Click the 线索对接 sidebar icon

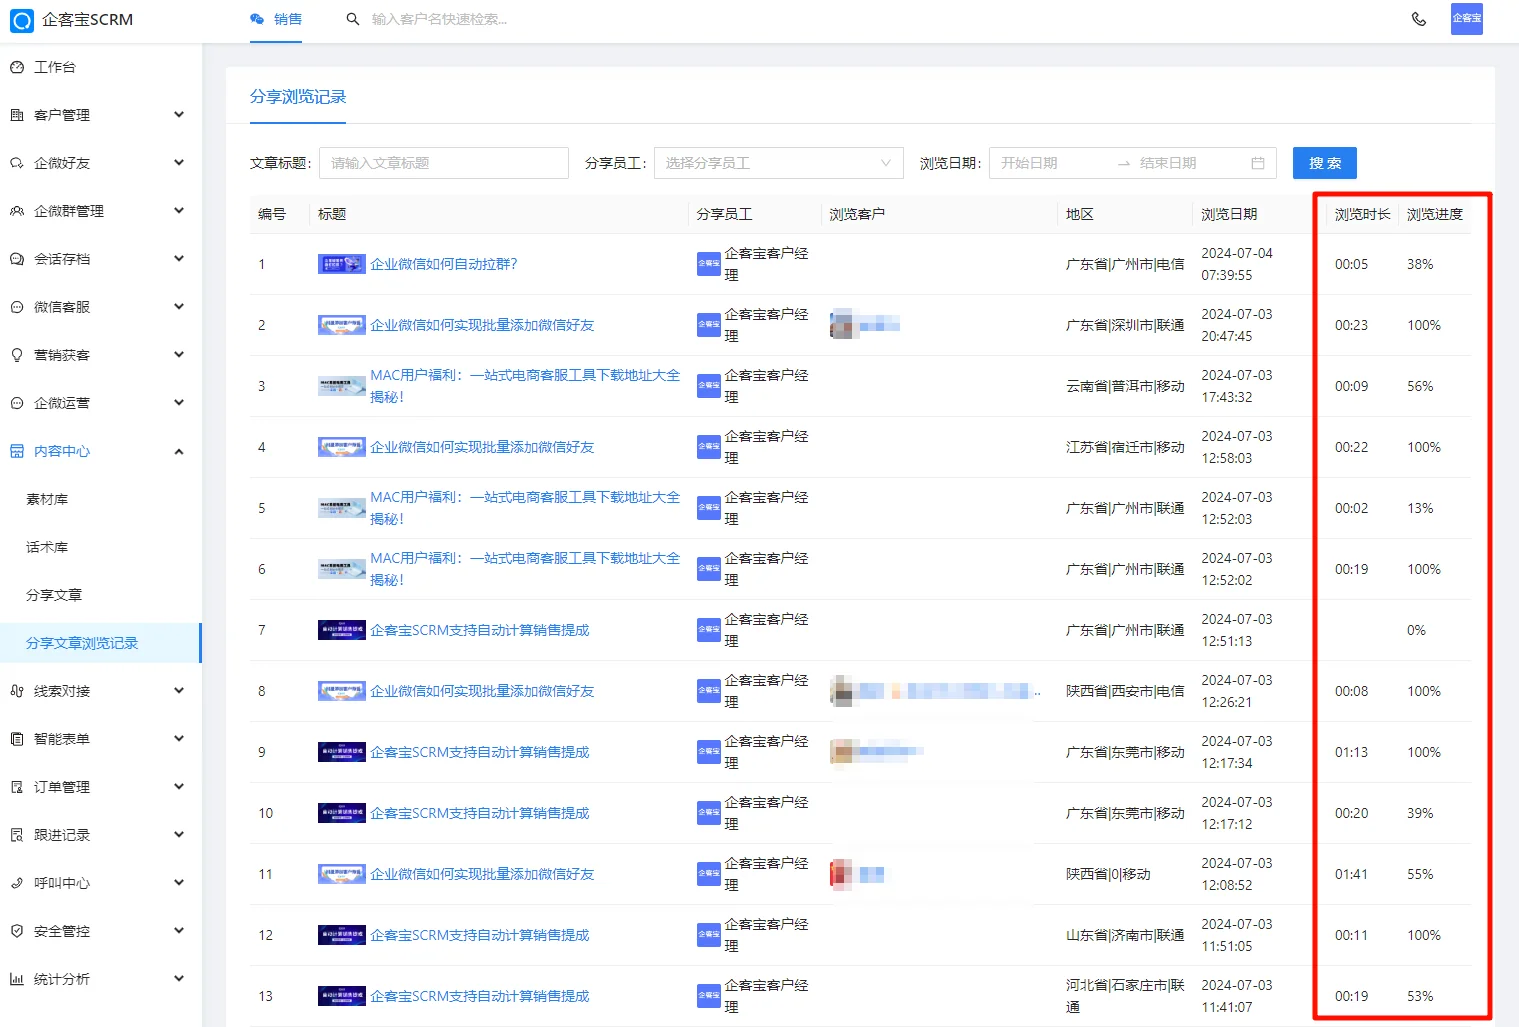coord(17,691)
